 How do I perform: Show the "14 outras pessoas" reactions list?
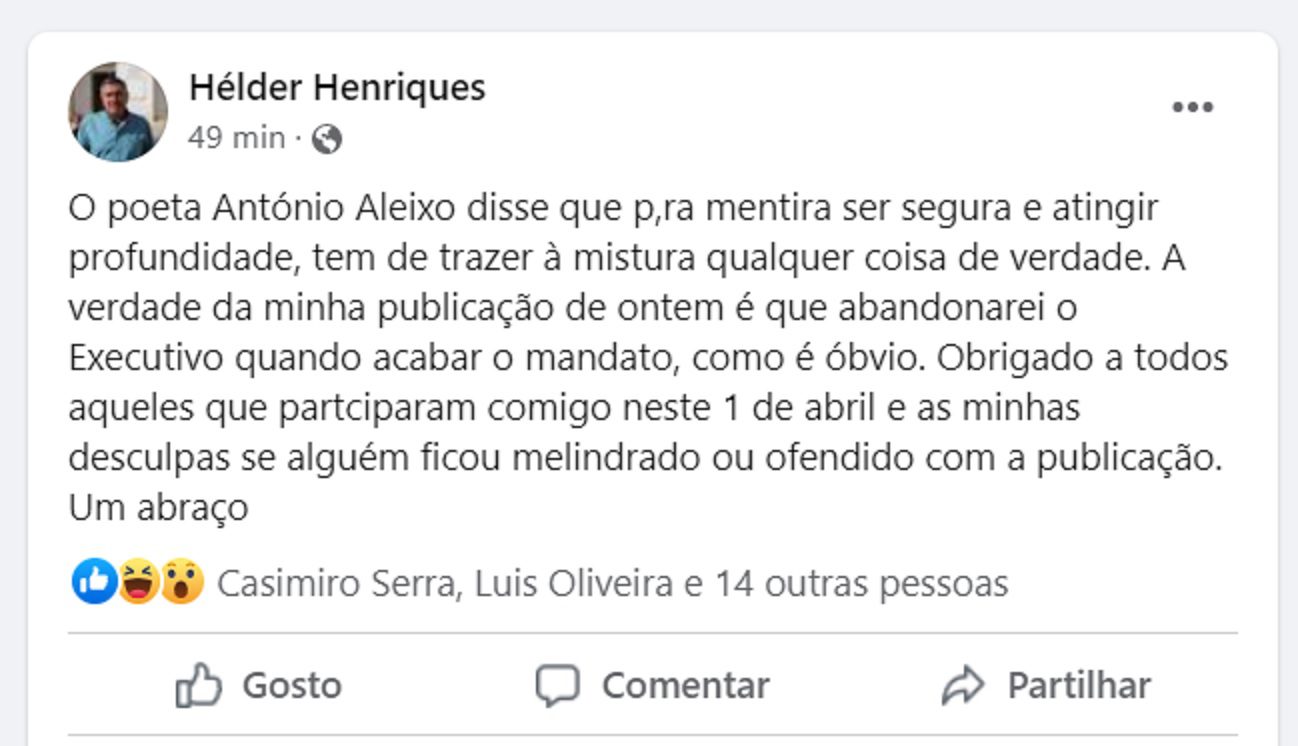point(860,583)
